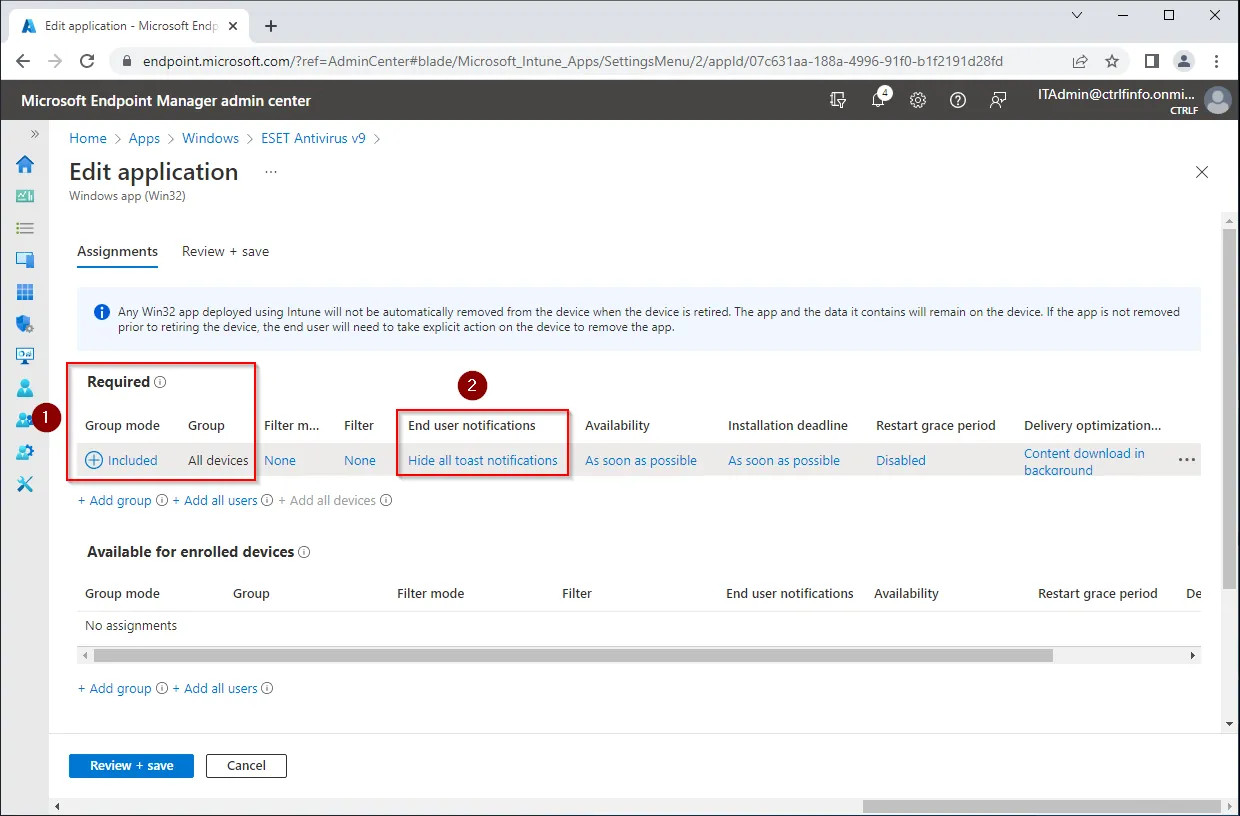Image resolution: width=1240 pixels, height=816 pixels.
Task: Click info icon beside Add all users in Required
Action: click(267, 501)
